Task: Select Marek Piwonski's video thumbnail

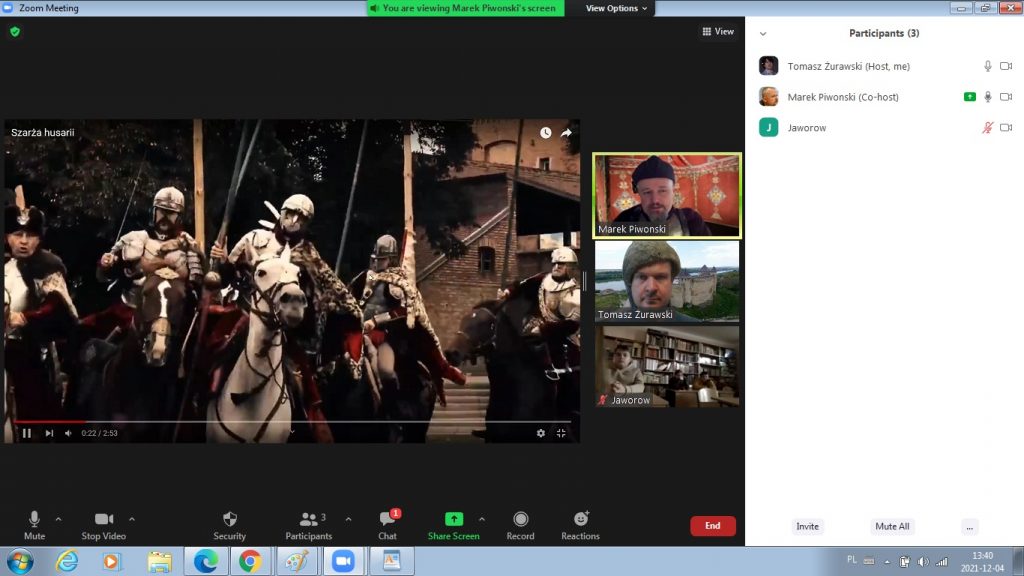Action: pos(667,195)
